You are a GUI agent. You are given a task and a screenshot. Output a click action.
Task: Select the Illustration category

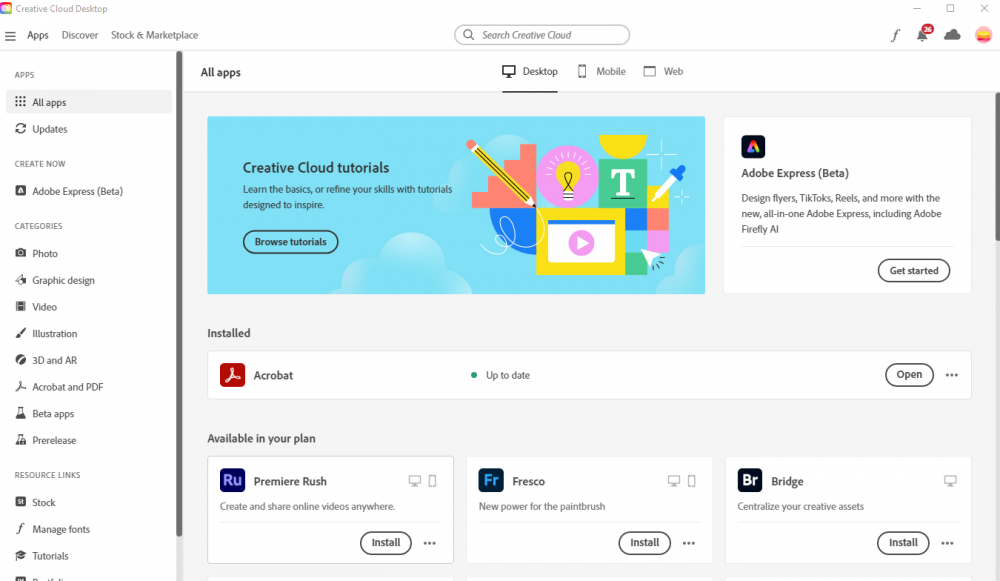[89, 334]
